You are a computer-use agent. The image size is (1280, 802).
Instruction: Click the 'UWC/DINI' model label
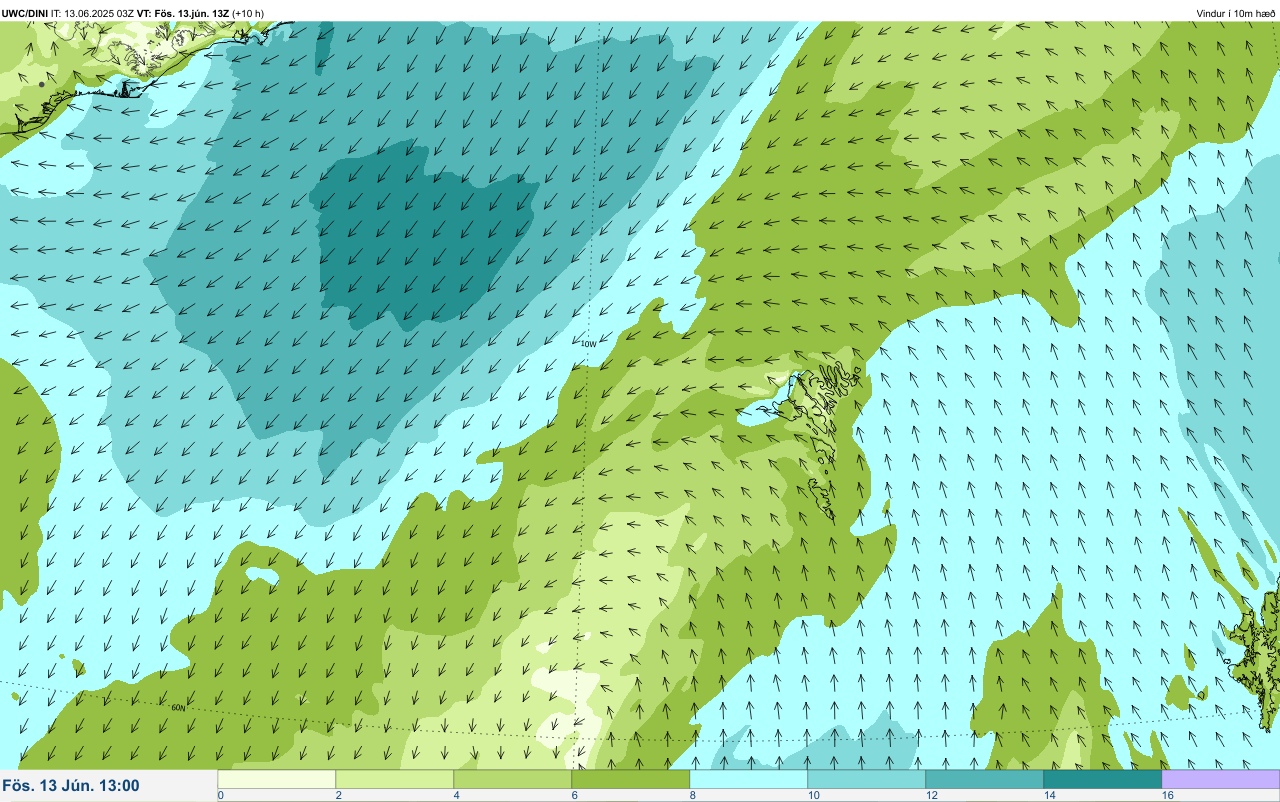[25, 13]
